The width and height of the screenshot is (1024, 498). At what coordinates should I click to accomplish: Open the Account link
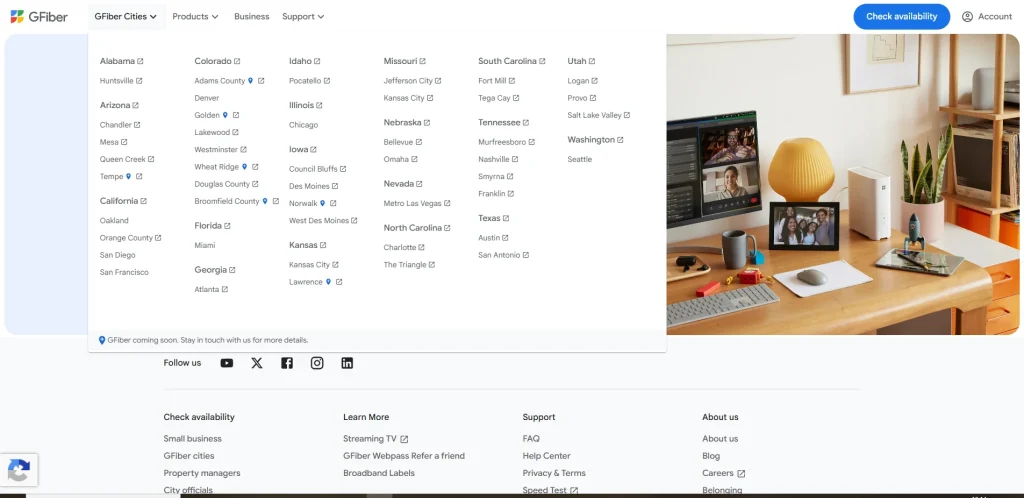point(987,16)
